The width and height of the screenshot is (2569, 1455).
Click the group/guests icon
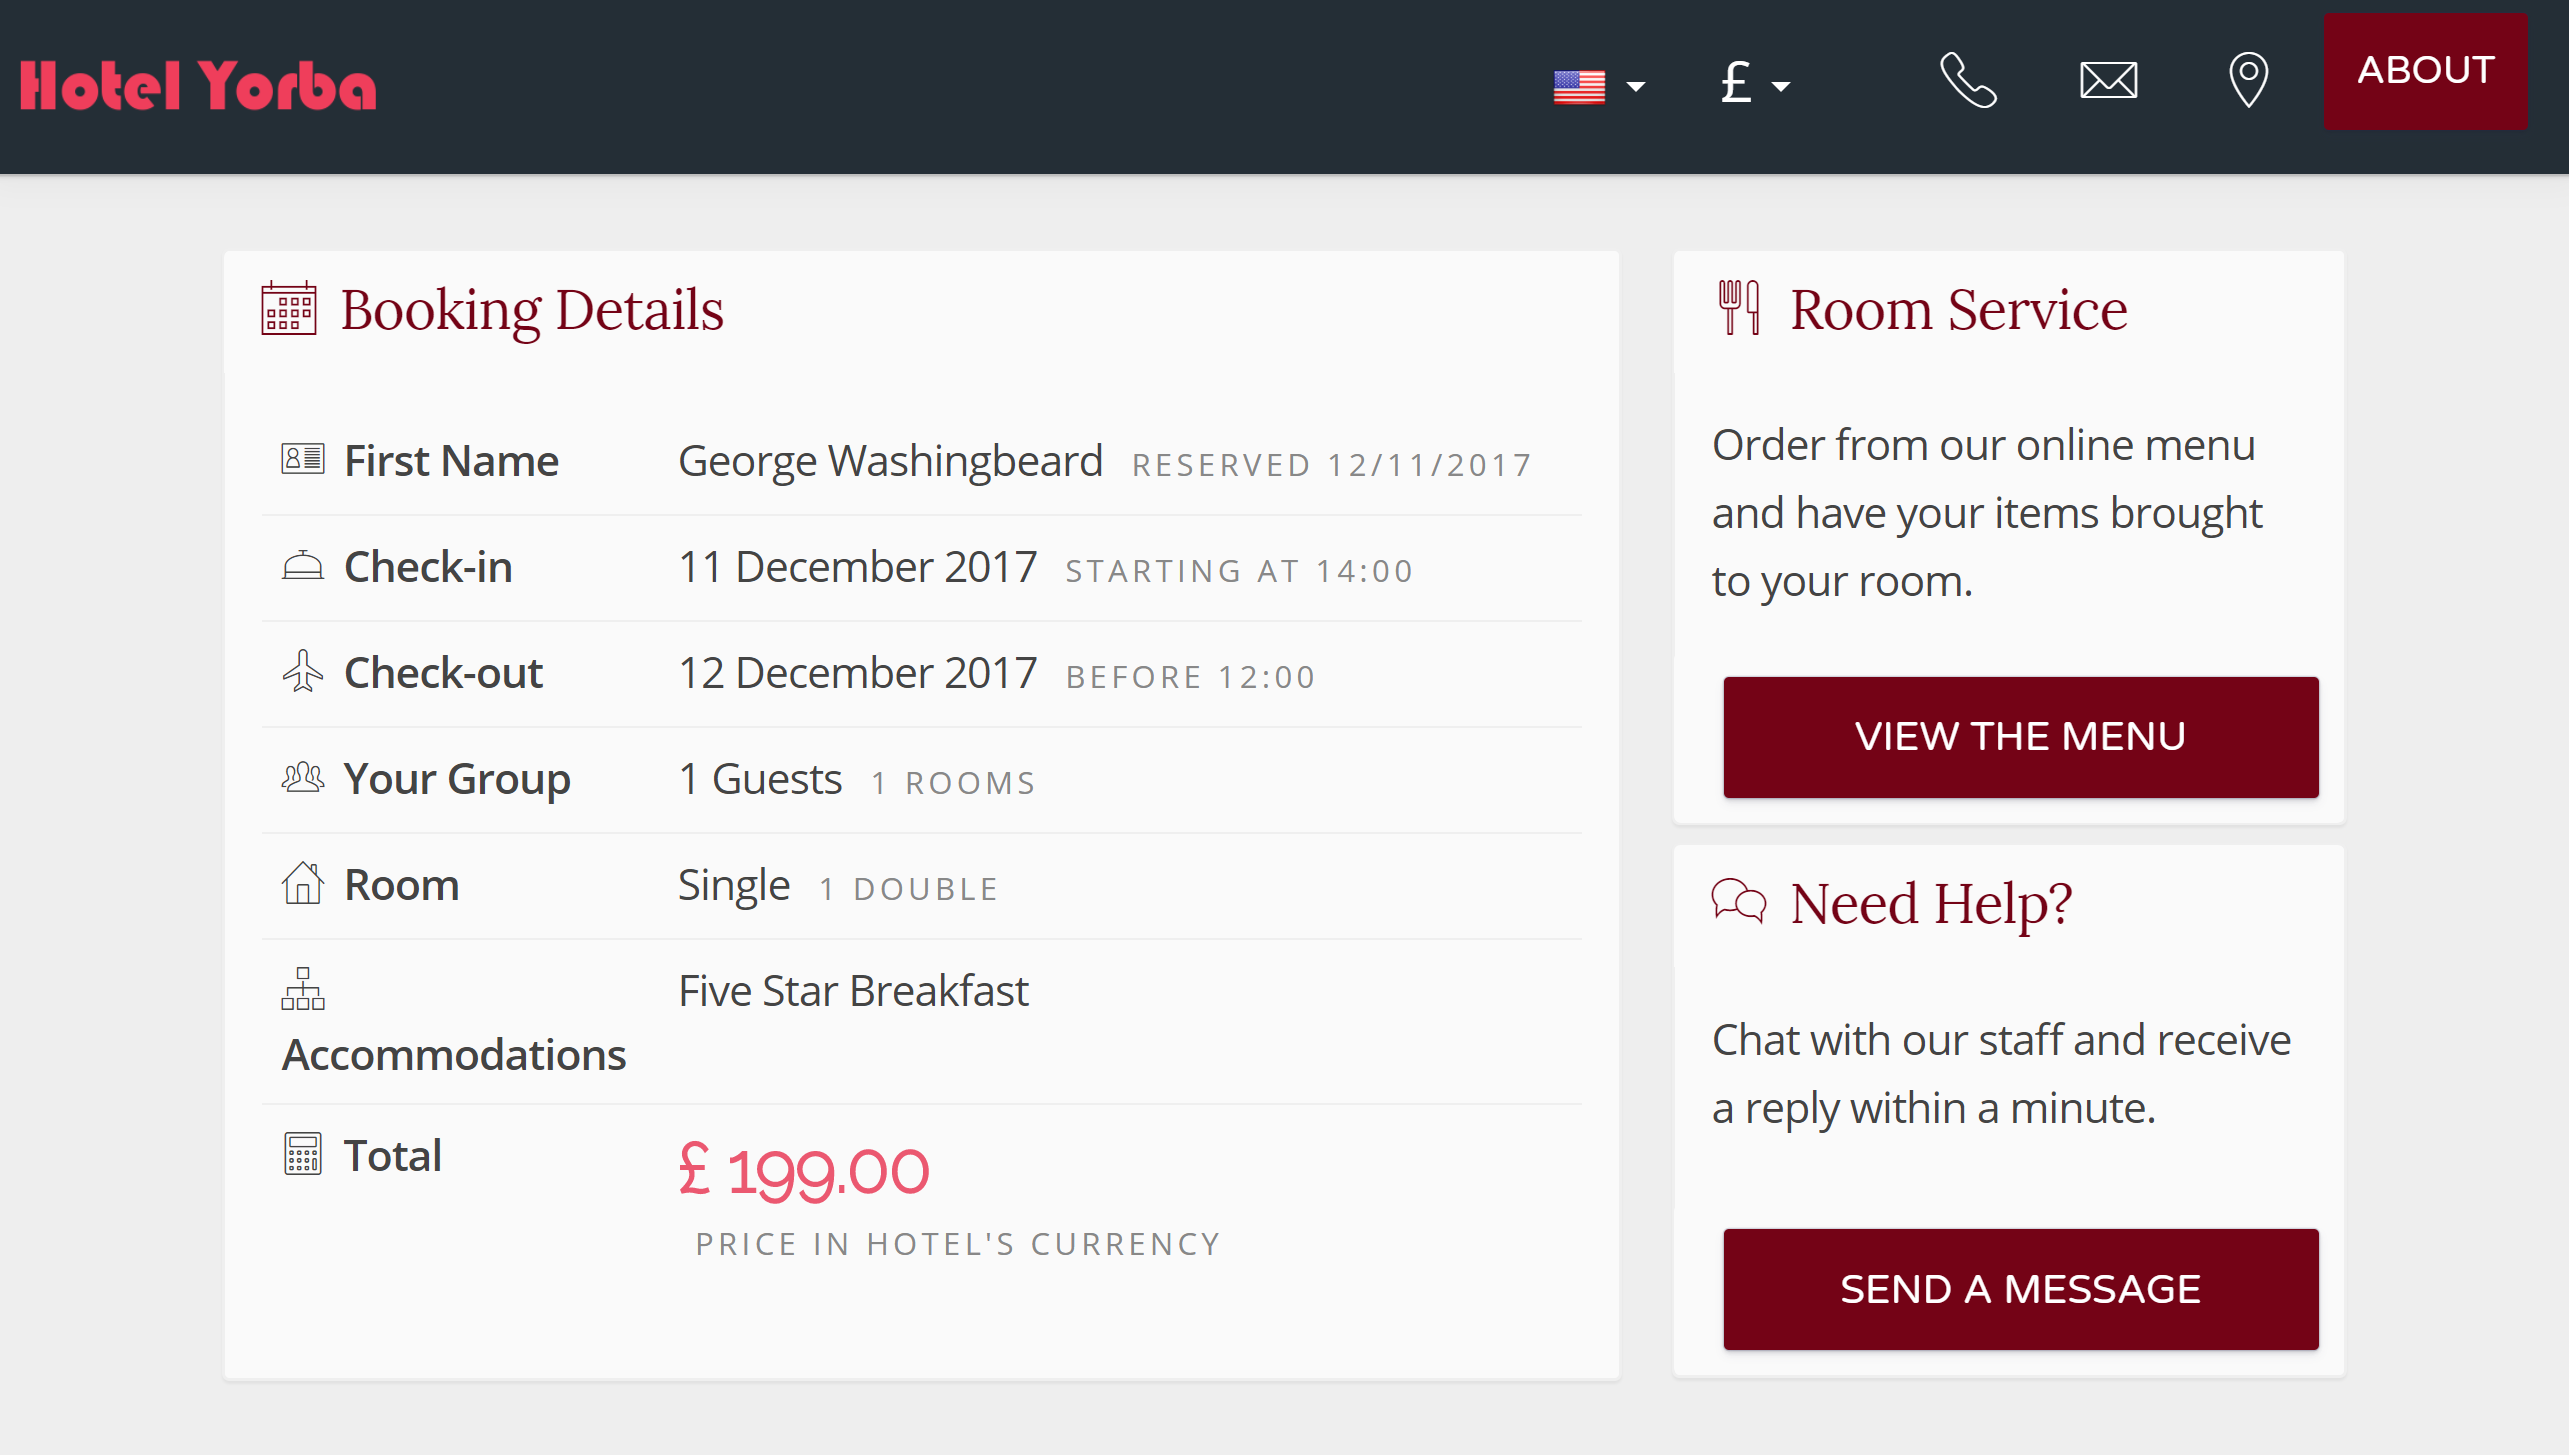coord(303,778)
